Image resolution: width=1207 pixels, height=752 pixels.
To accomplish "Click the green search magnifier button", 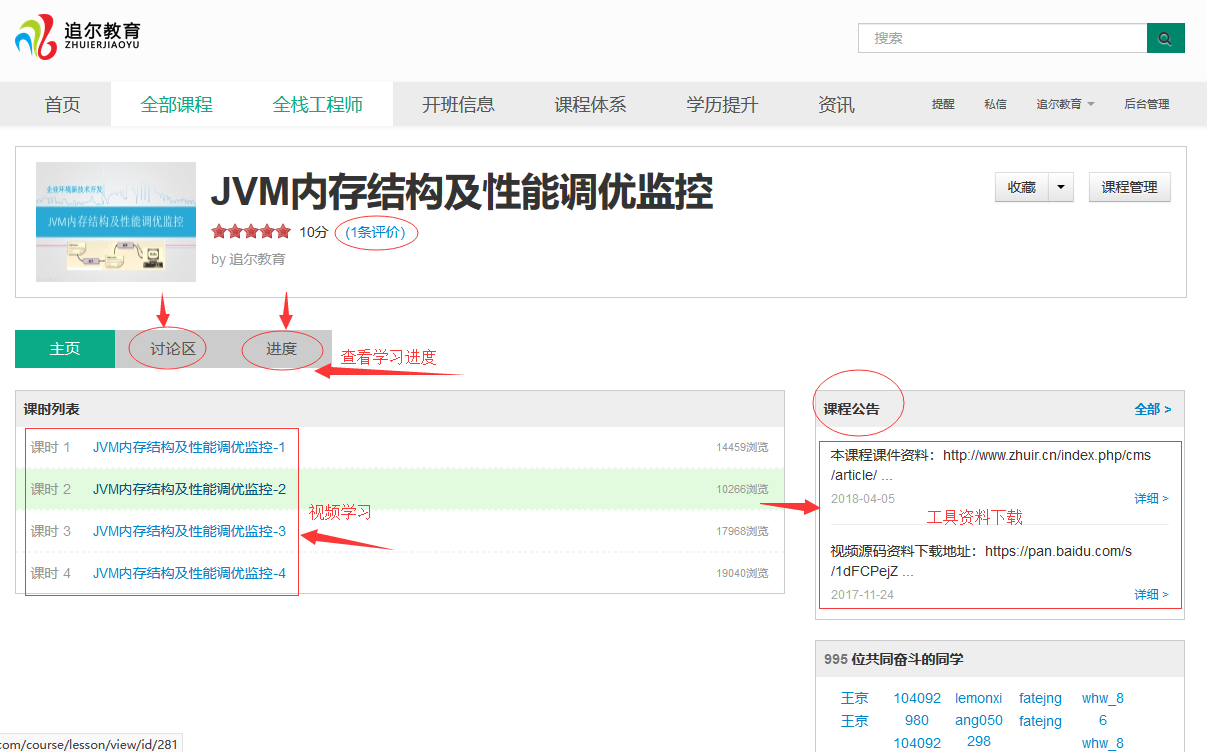I will 1165,38.
